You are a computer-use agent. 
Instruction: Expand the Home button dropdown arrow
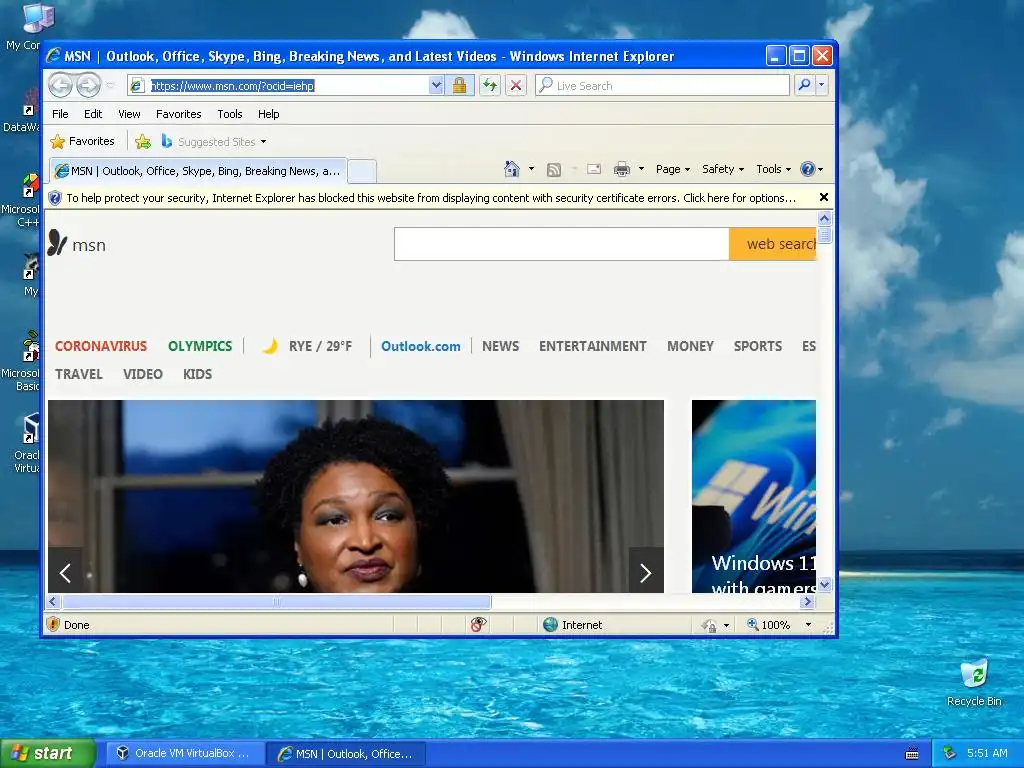(x=531, y=169)
